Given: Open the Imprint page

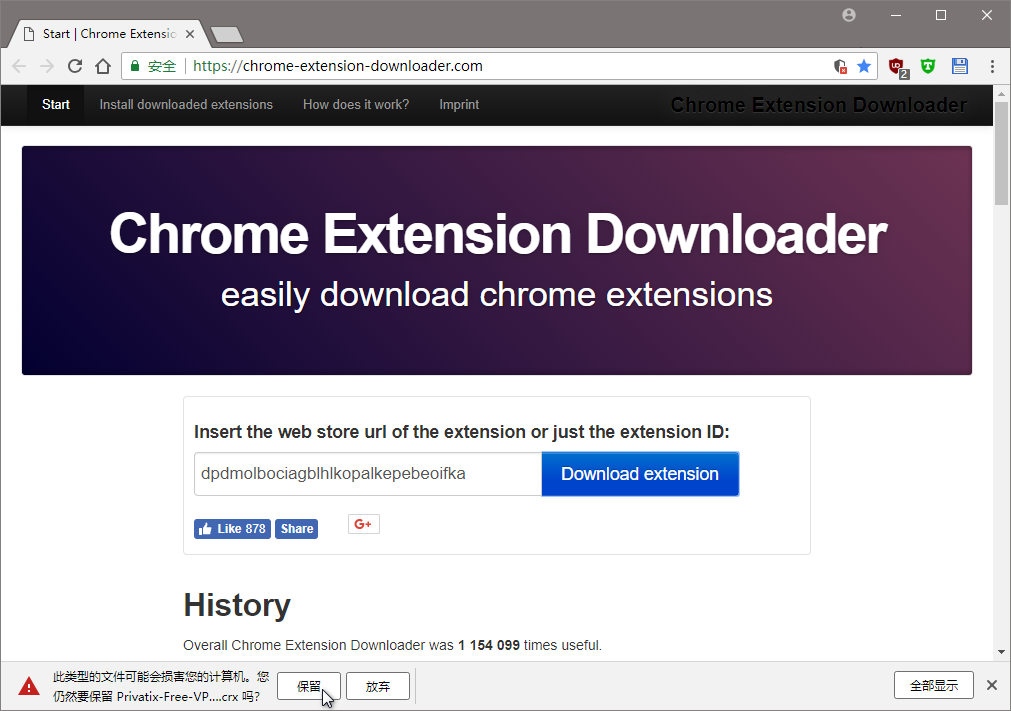Looking at the screenshot, I should click(x=459, y=104).
